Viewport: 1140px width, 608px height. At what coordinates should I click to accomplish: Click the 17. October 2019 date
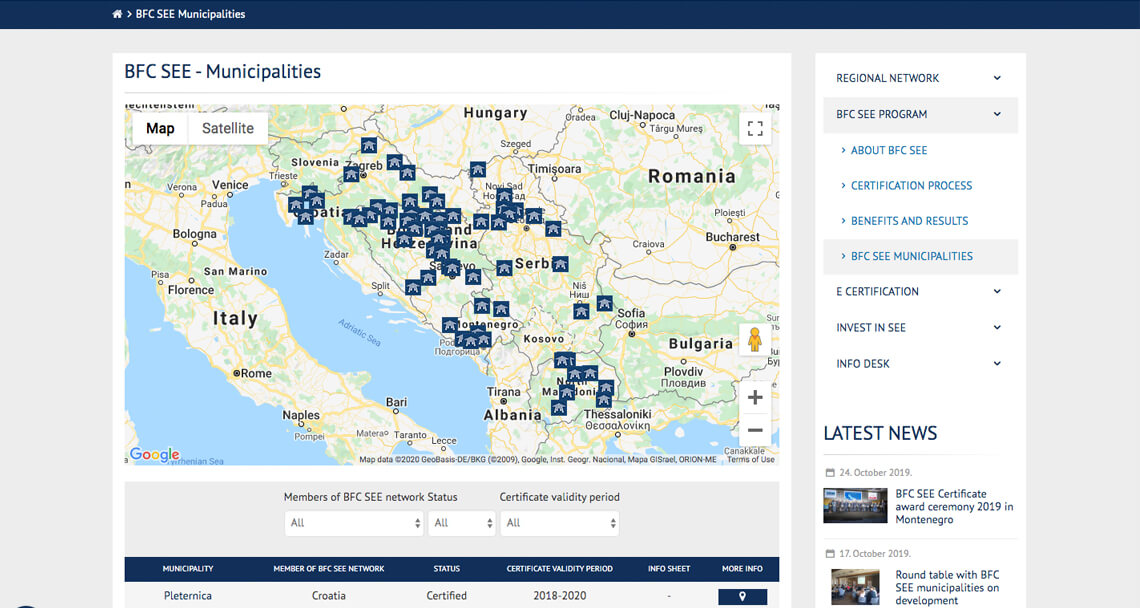click(x=875, y=553)
